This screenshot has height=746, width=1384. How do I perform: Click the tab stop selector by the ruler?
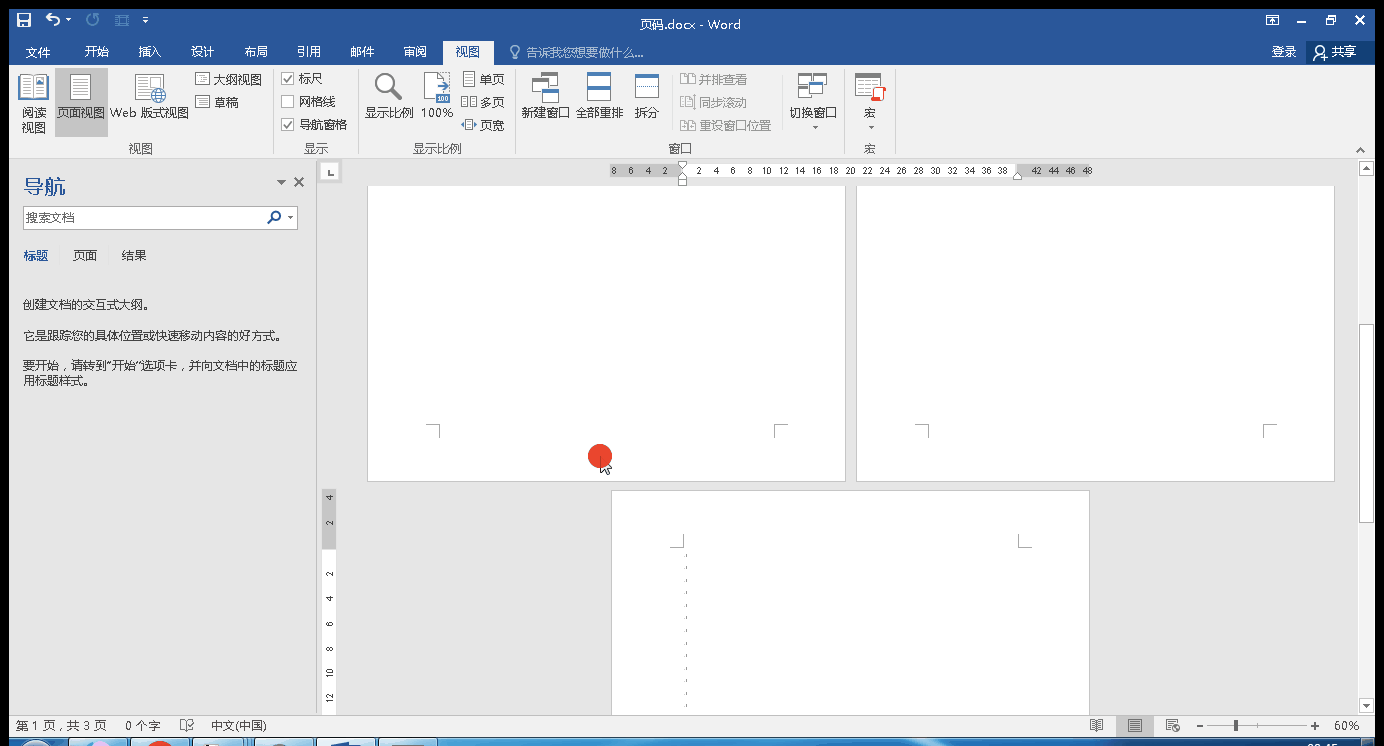[x=330, y=171]
